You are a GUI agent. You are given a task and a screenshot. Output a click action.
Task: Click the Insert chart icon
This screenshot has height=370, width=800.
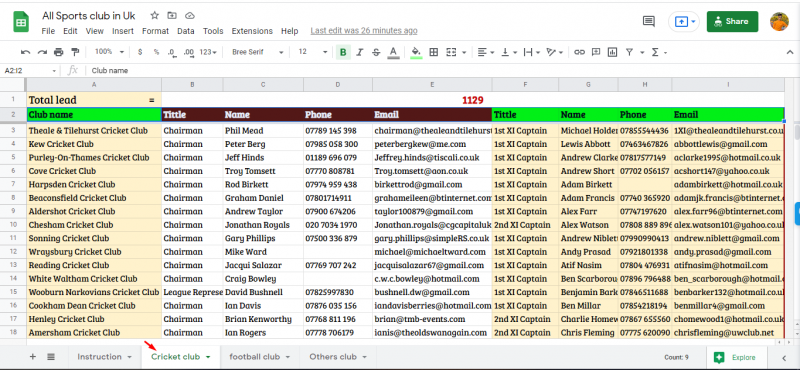613,52
